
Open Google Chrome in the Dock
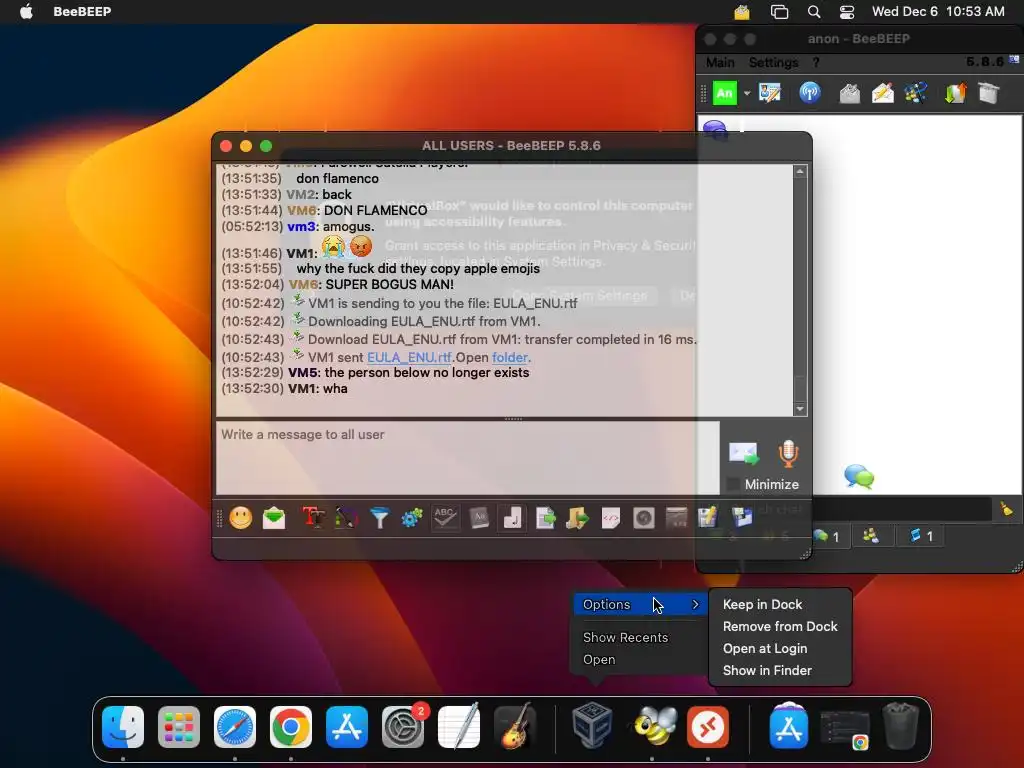(x=291, y=727)
